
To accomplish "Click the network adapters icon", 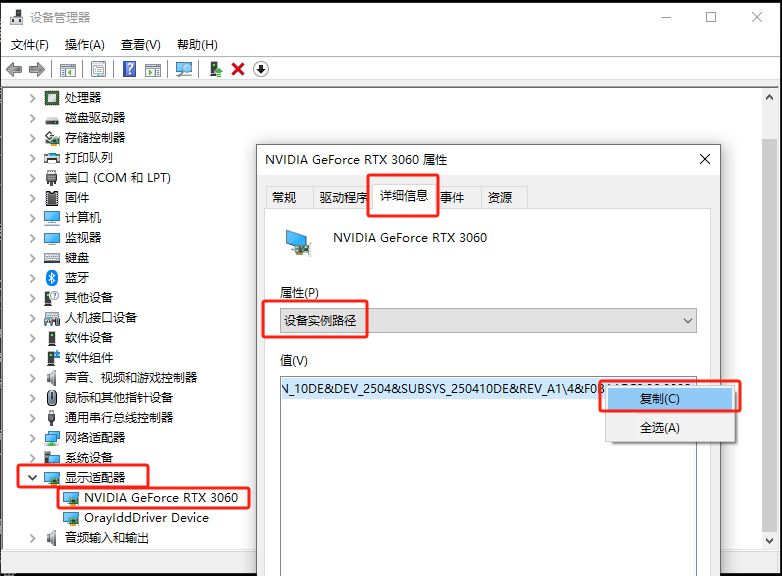I will (52, 438).
